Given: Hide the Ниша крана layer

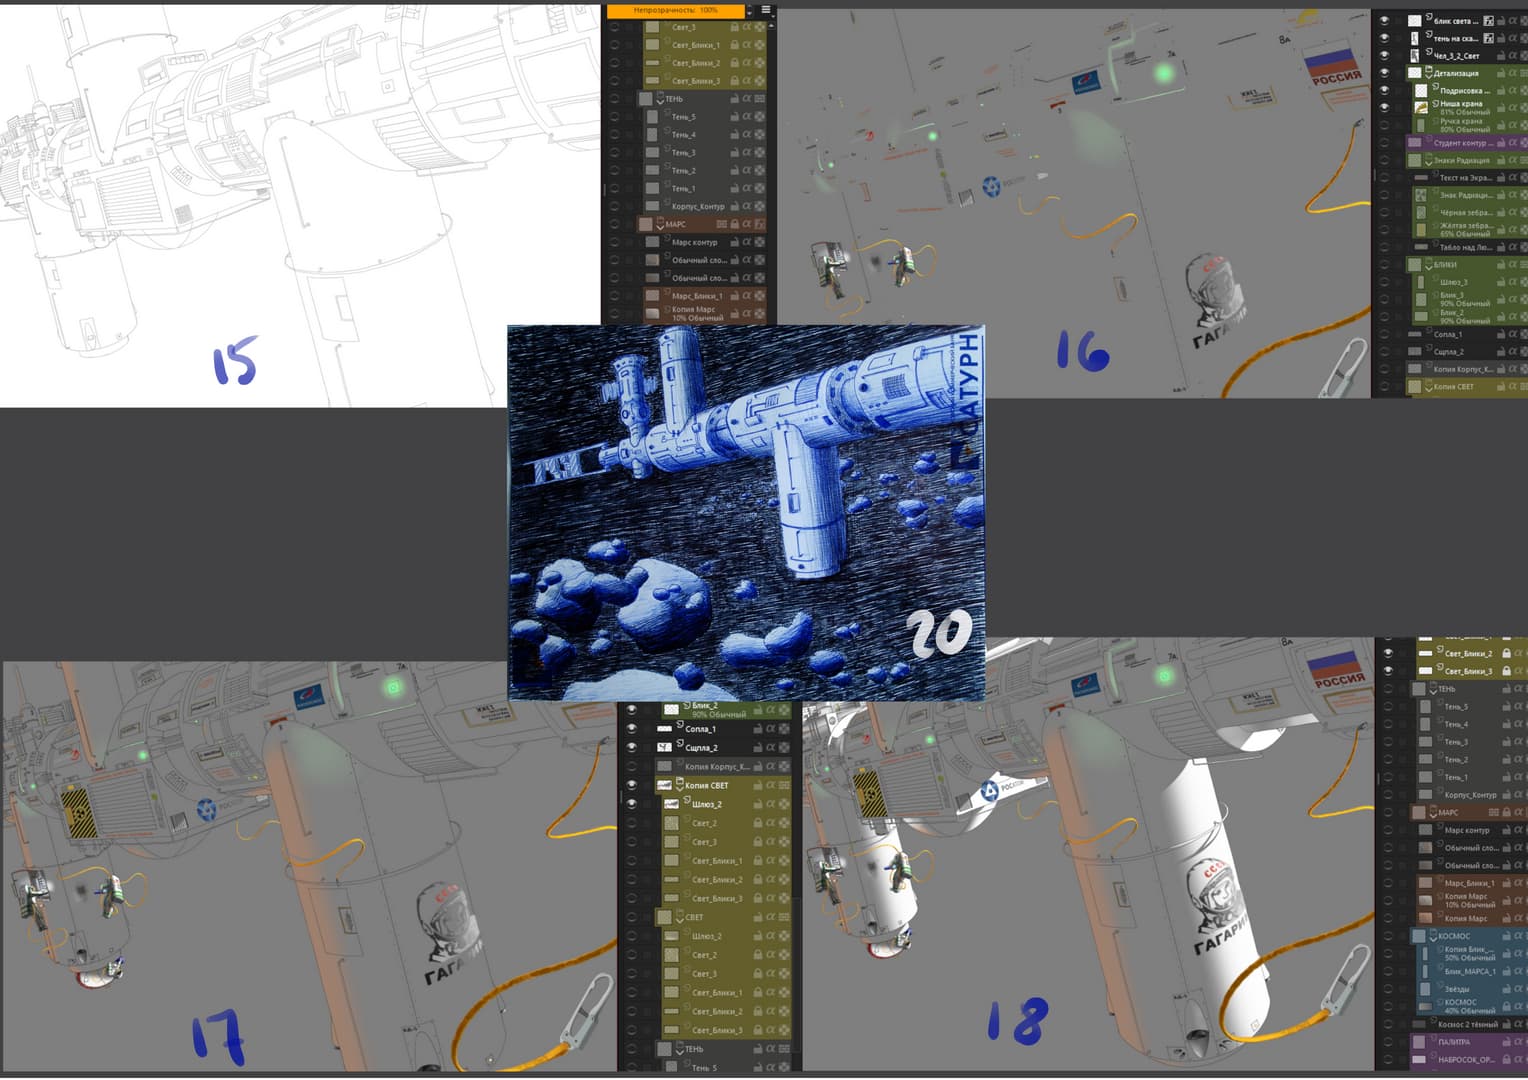Looking at the screenshot, I should tap(1385, 107).
